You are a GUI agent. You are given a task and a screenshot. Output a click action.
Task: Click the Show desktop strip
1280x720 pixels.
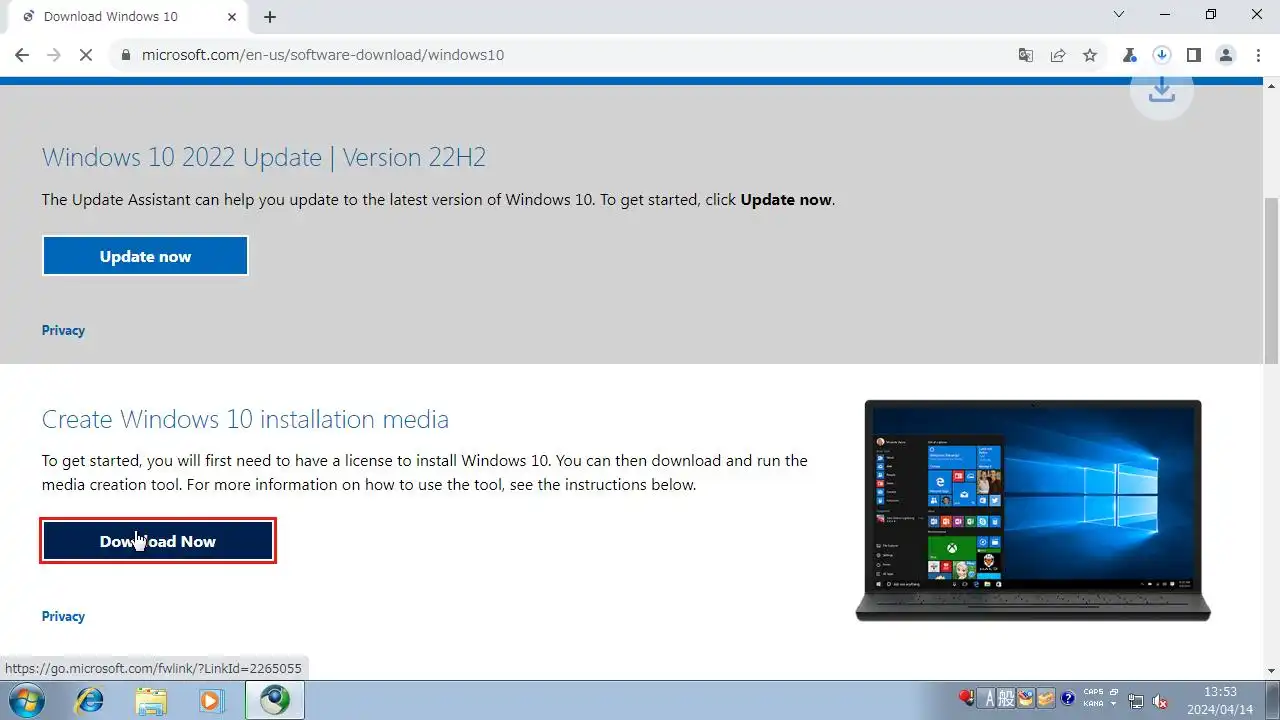[x=1272, y=700]
